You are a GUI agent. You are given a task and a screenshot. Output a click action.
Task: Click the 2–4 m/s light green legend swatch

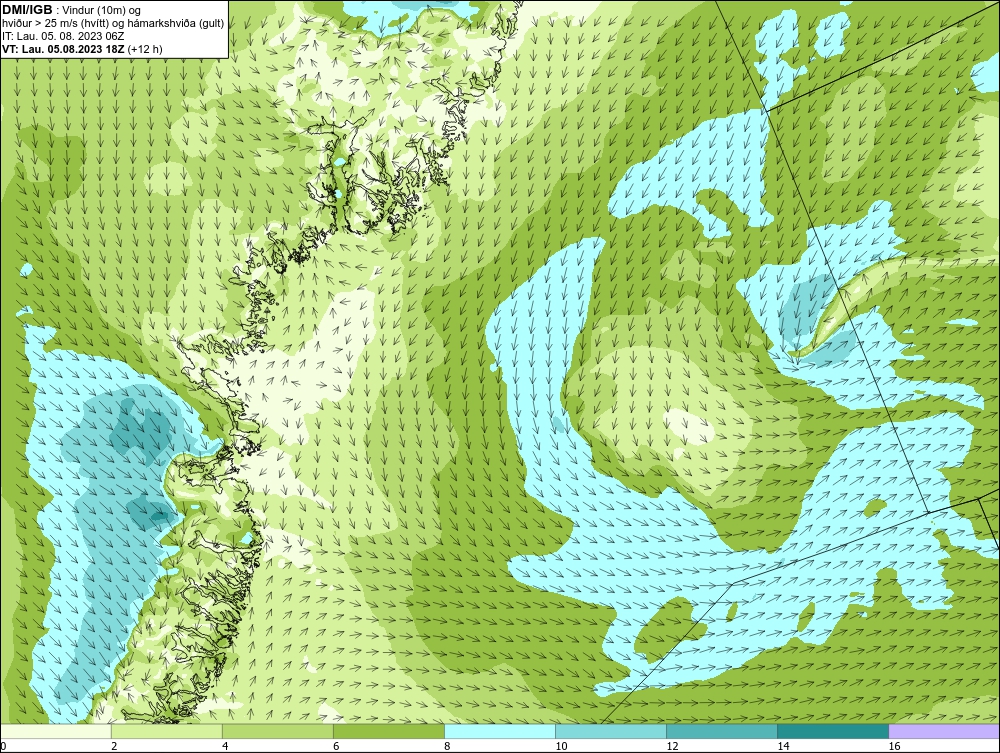166,731
